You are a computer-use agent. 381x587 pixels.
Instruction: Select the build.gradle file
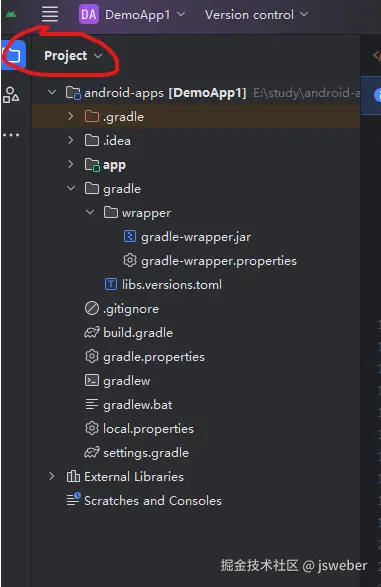coord(196,332)
